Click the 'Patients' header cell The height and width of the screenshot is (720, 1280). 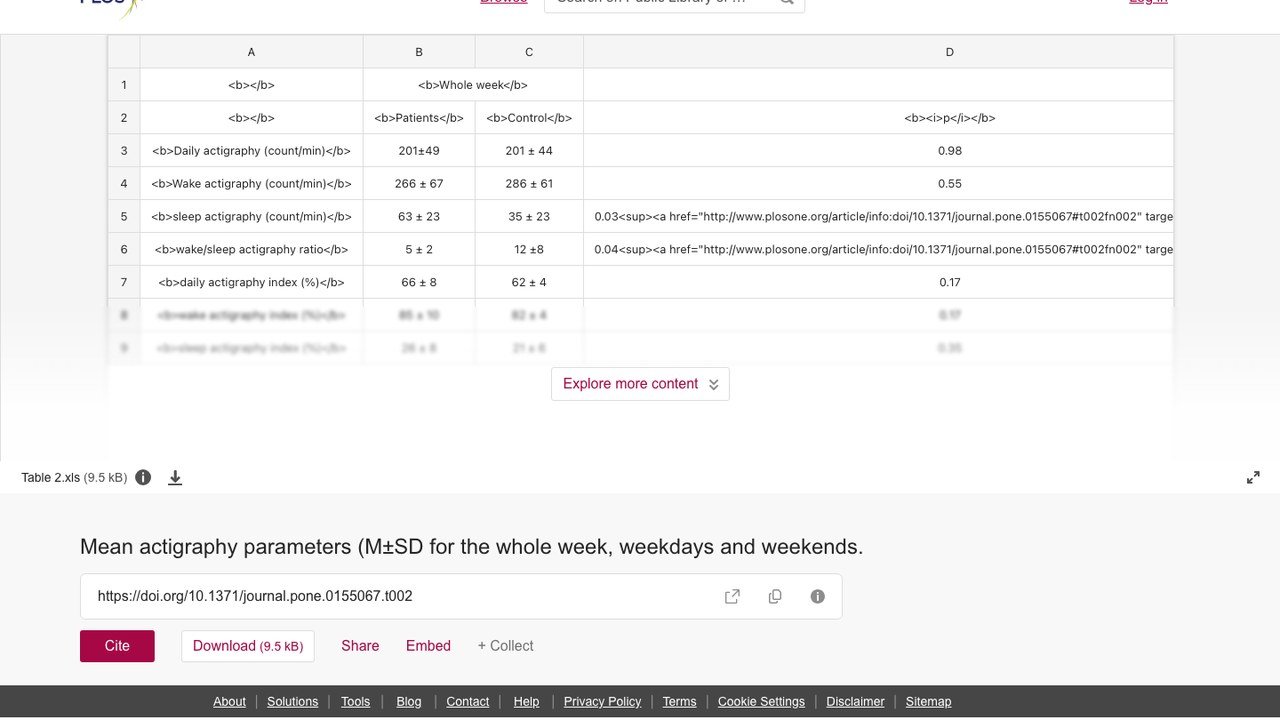pos(419,118)
